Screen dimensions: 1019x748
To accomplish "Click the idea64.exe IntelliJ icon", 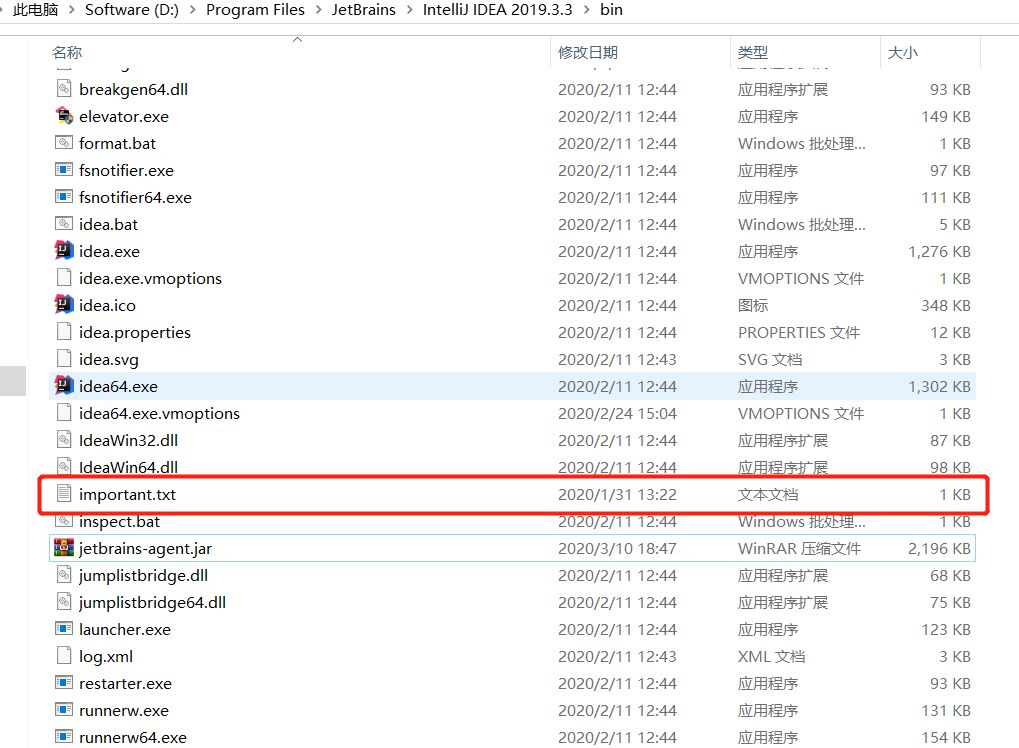I will (x=64, y=385).
